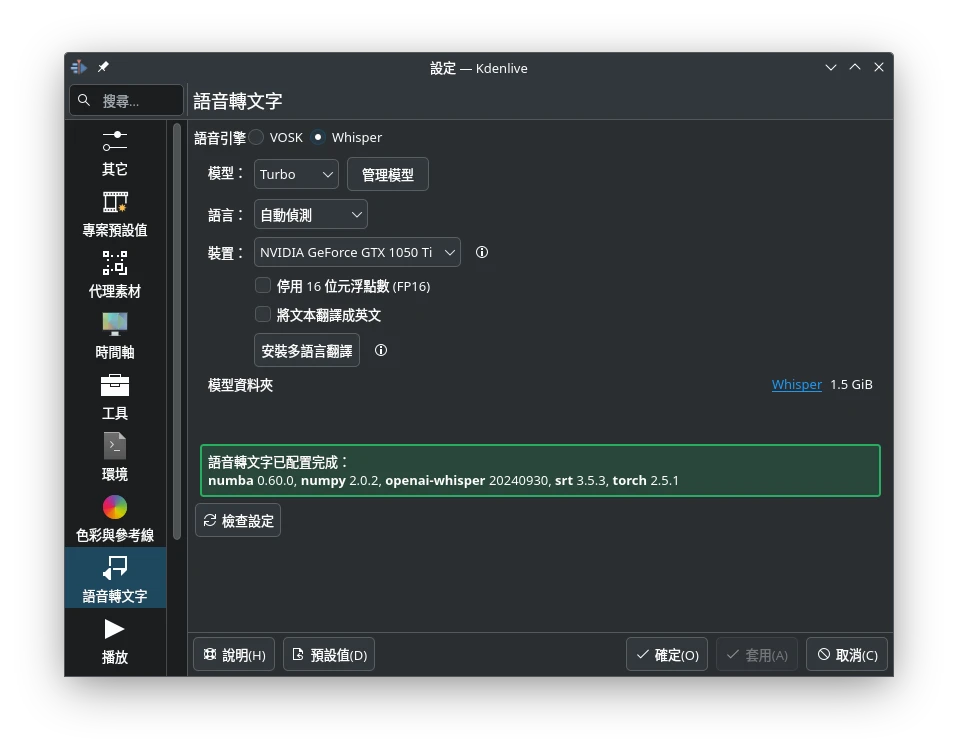The height and width of the screenshot is (753, 958).
Task: Expand the Turbo model dropdown
Action: tap(296, 174)
